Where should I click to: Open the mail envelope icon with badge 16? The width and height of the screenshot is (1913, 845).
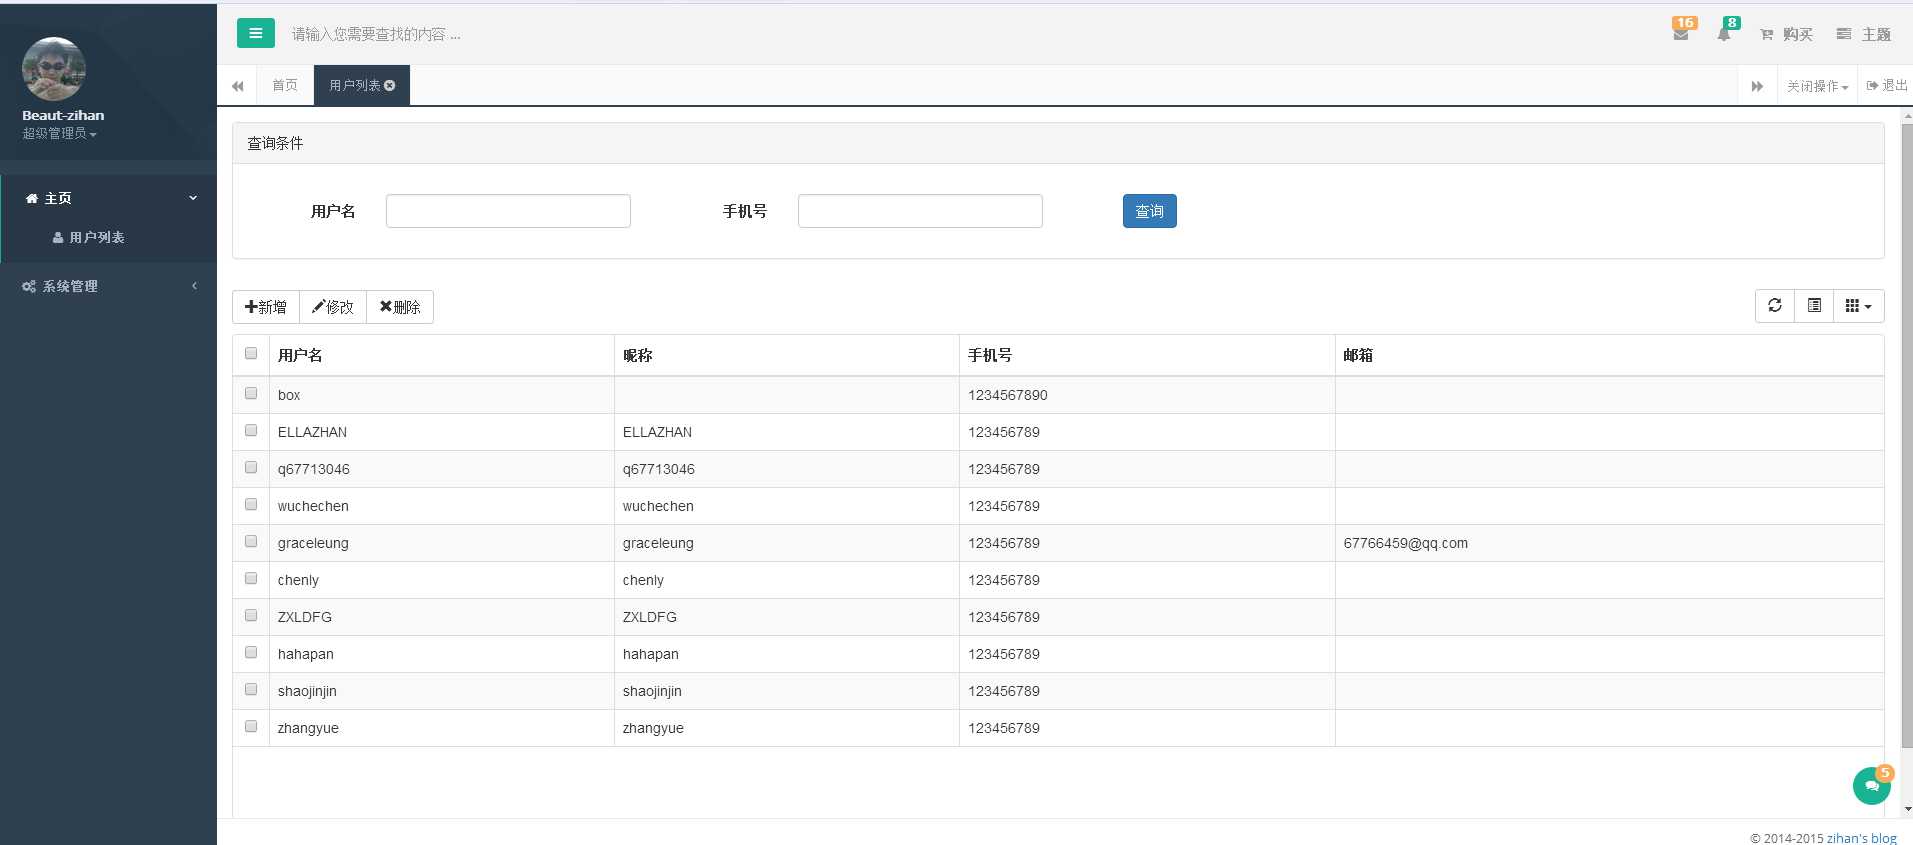[x=1682, y=31]
